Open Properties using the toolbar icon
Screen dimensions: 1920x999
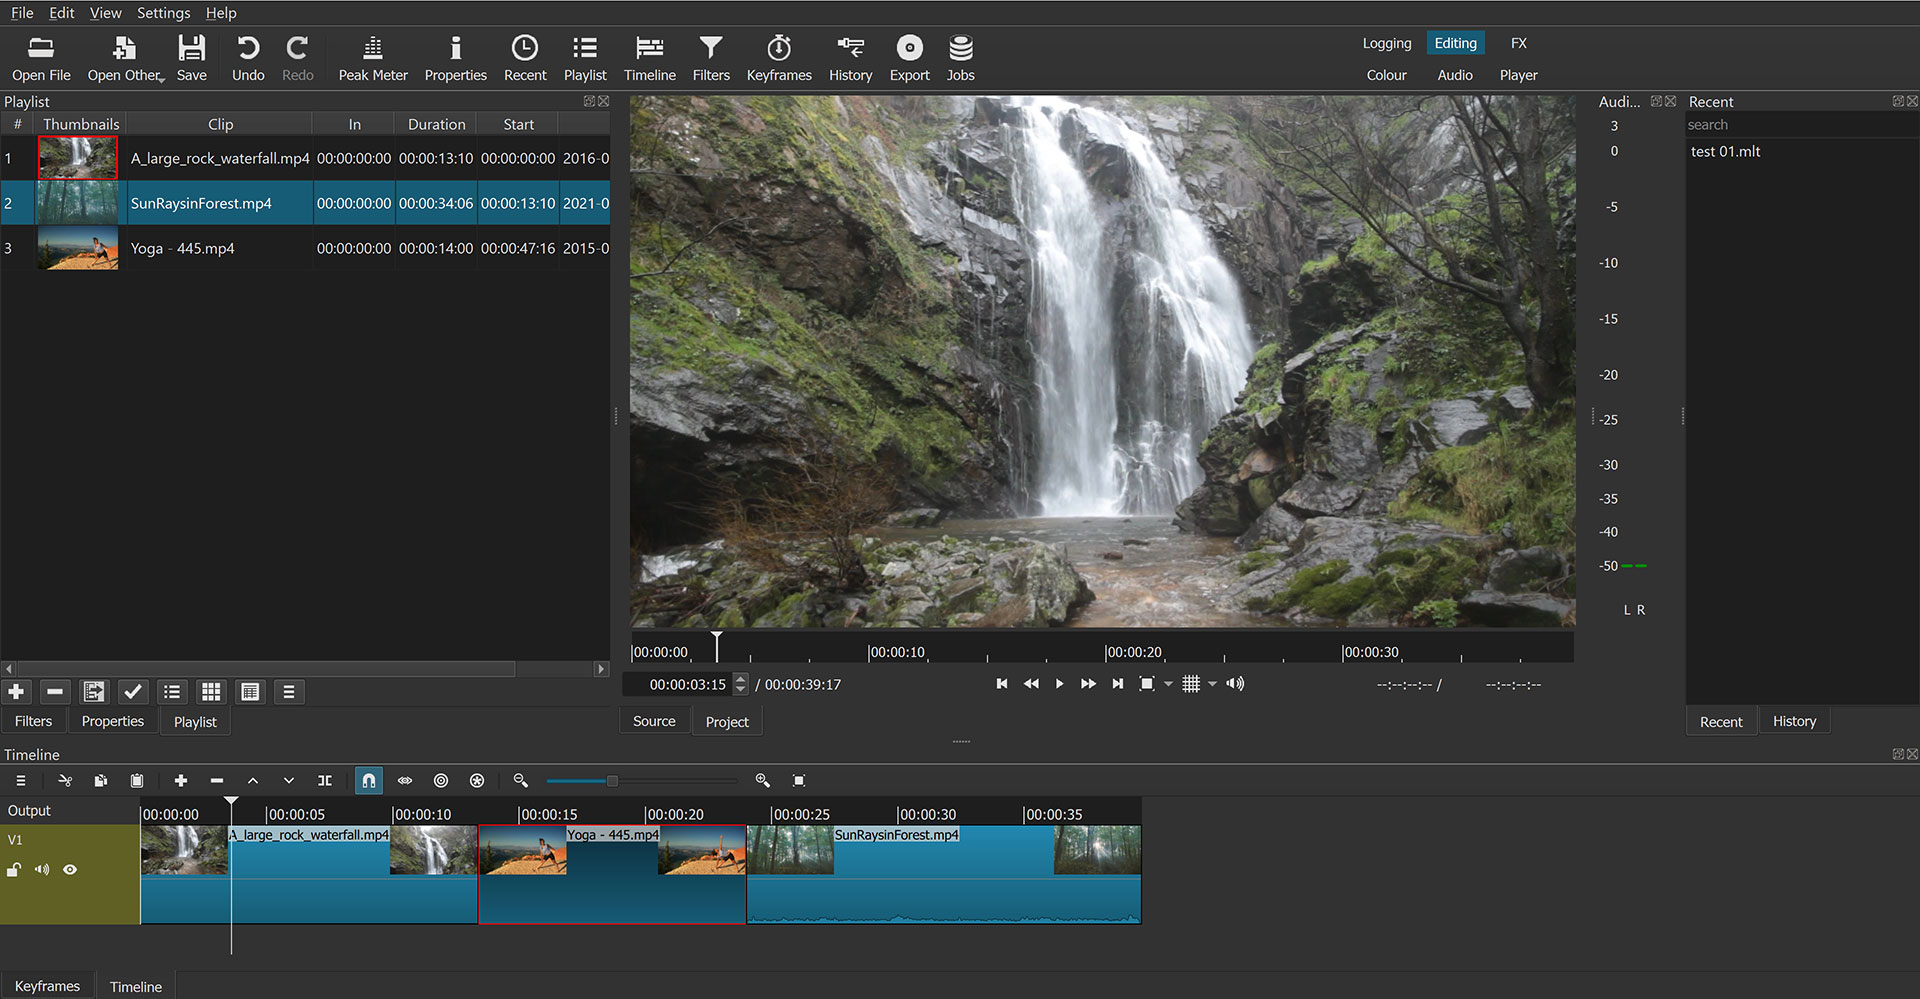click(455, 57)
